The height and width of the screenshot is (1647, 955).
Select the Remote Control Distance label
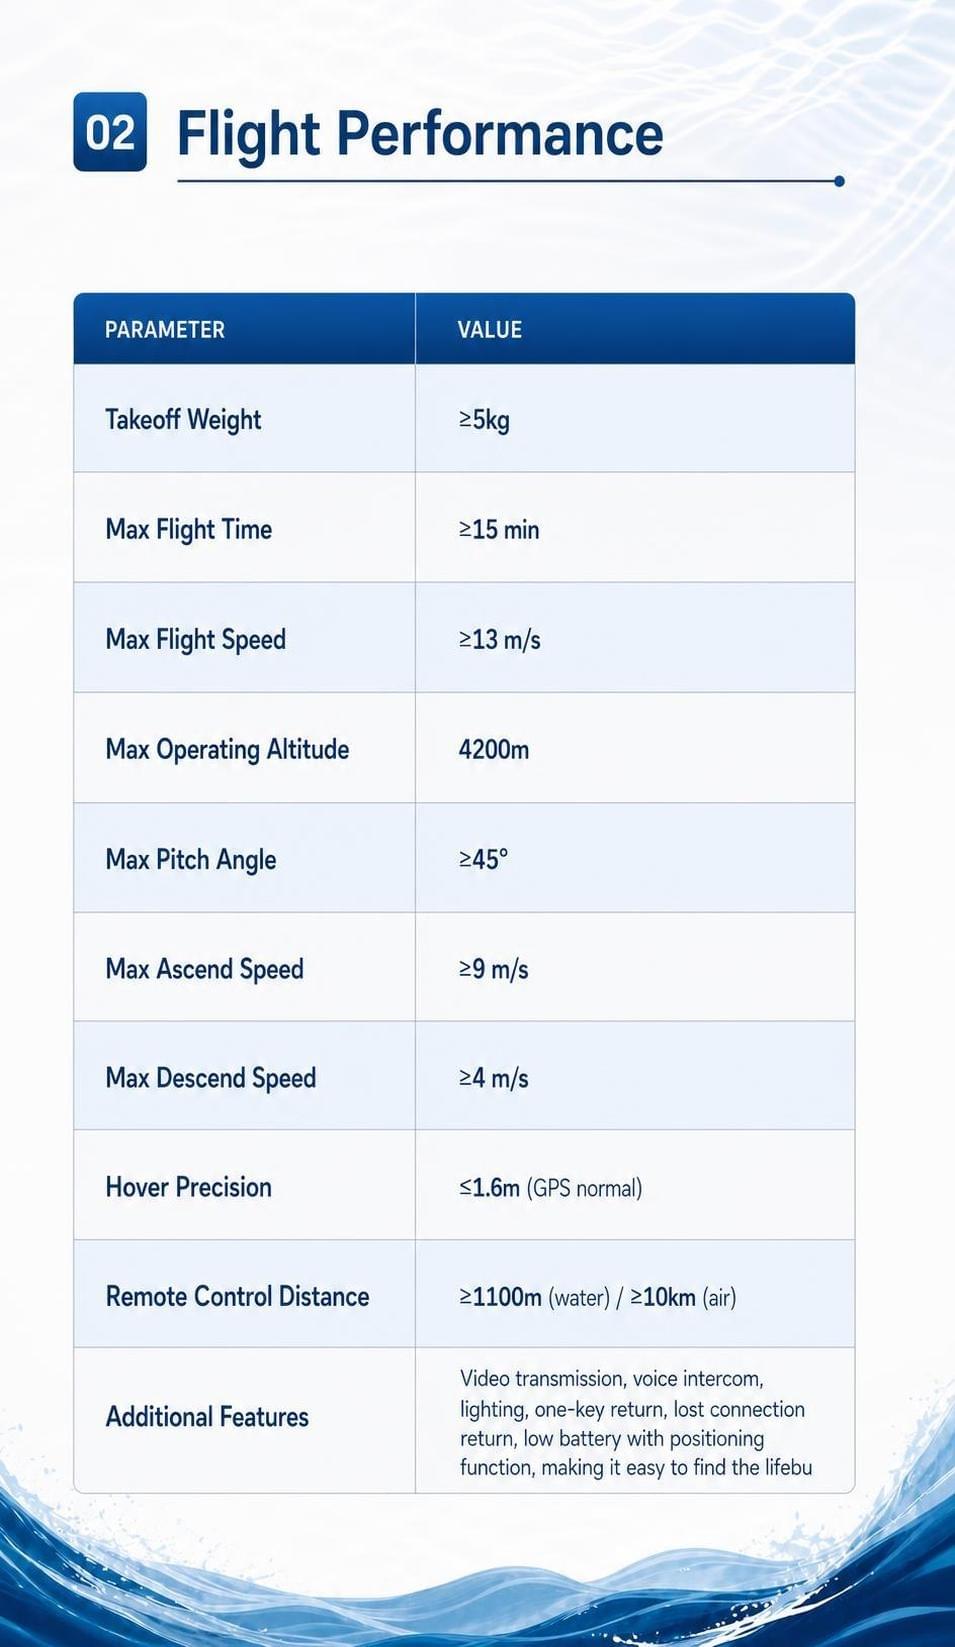click(238, 1296)
